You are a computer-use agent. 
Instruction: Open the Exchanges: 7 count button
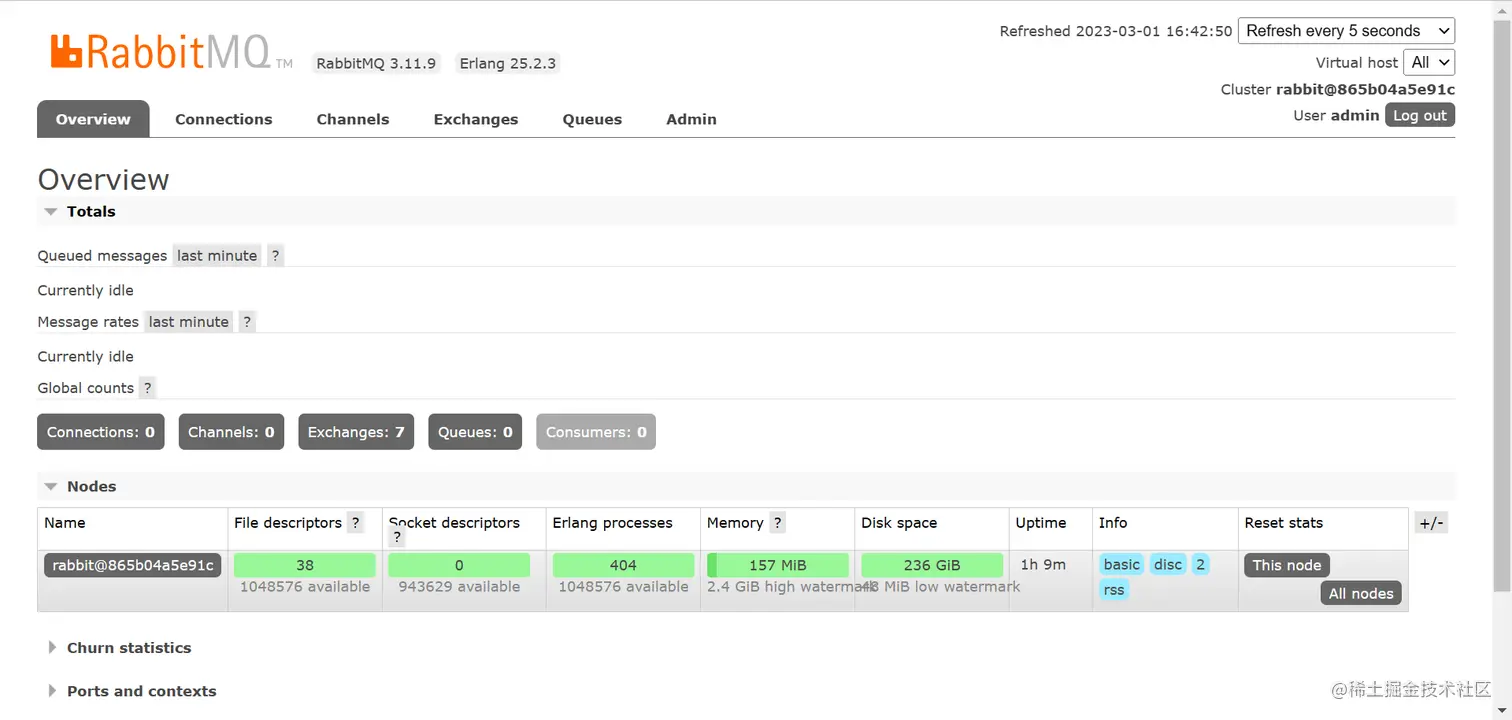[x=356, y=432]
